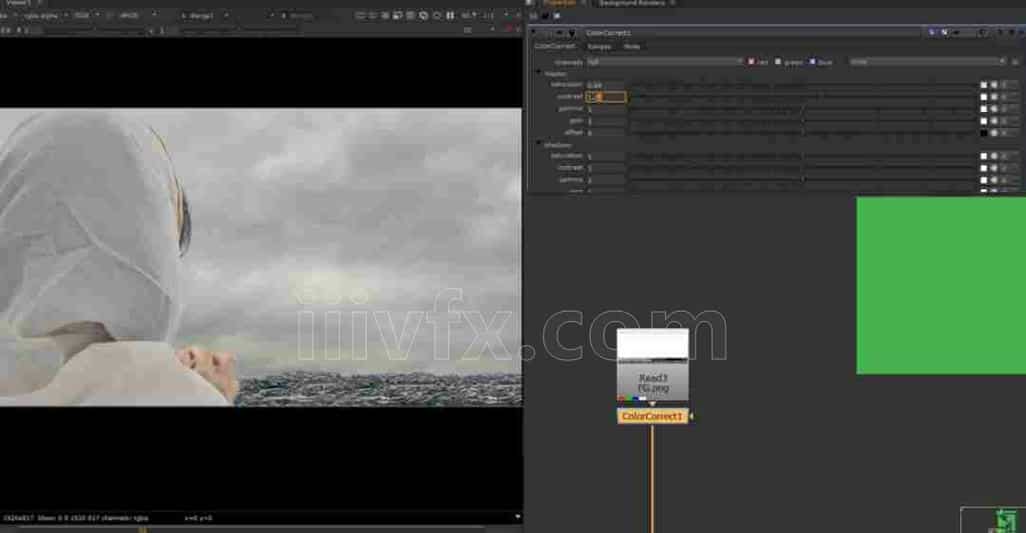Close the ColorCorrect1 properties panel

(x=1019, y=33)
